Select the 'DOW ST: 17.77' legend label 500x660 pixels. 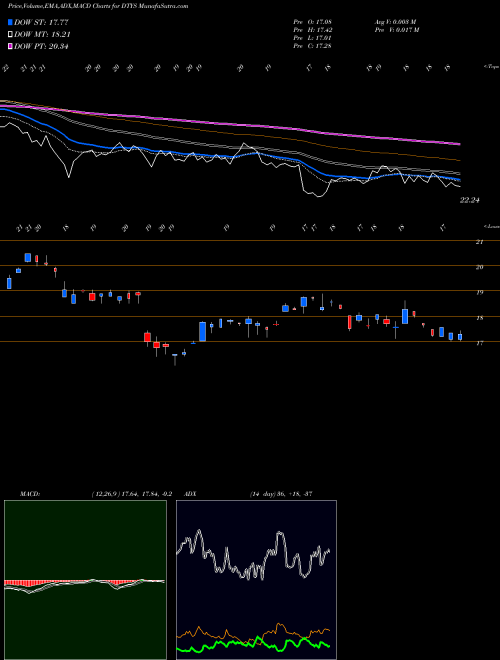click(41, 22)
